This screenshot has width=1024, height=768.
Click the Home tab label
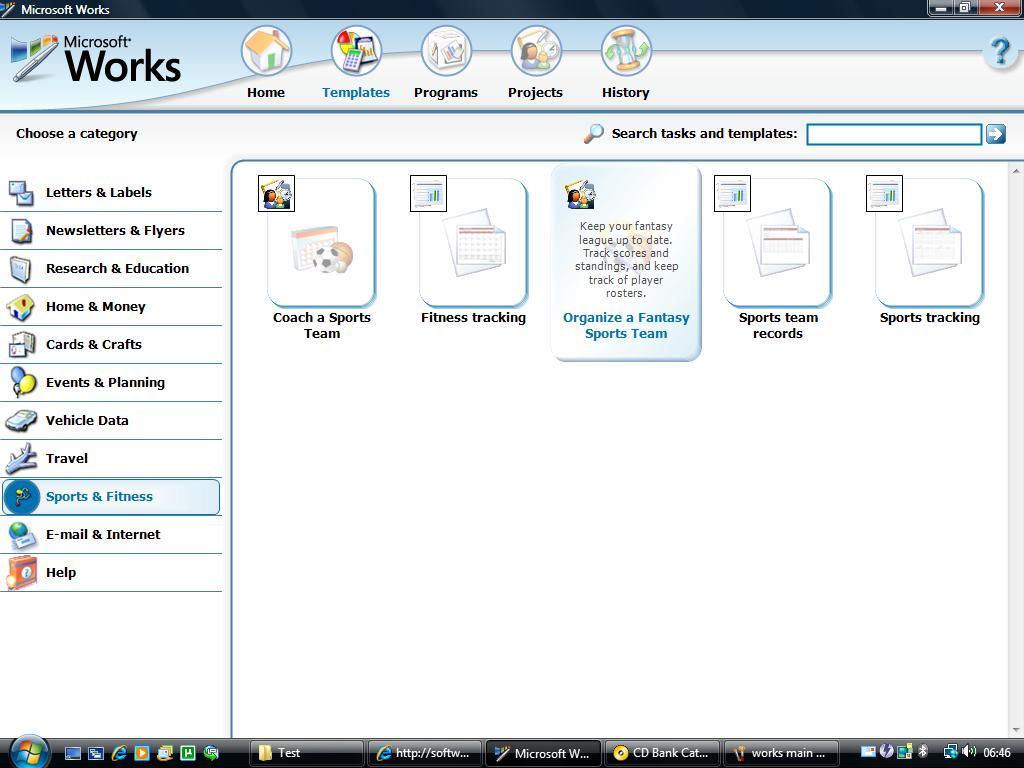click(x=266, y=92)
